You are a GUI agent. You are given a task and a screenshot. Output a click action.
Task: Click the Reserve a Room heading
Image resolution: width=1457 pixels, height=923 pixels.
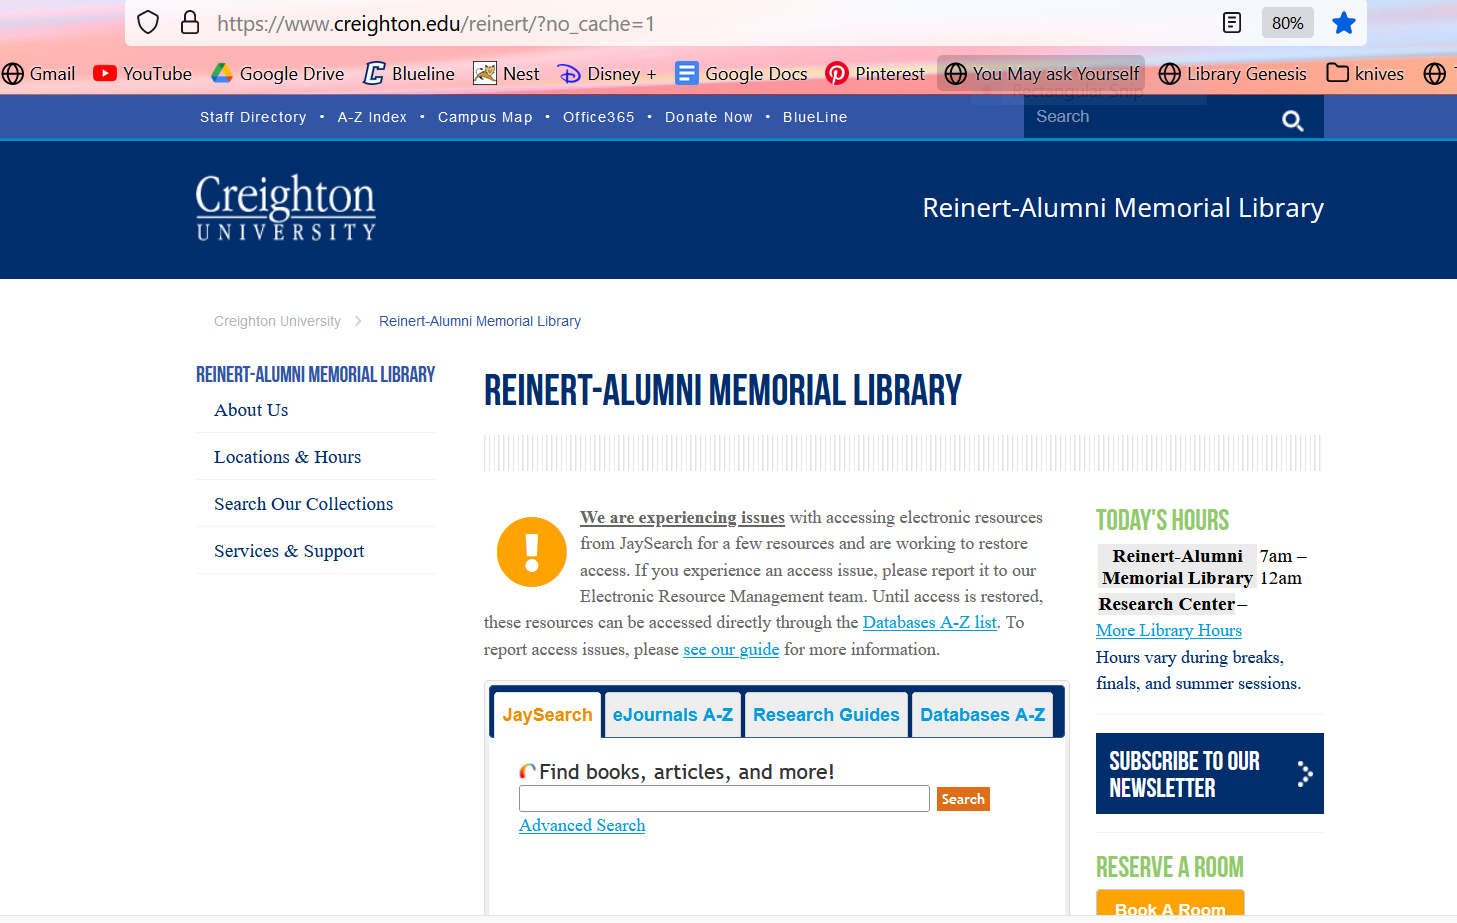[x=1170, y=867]
